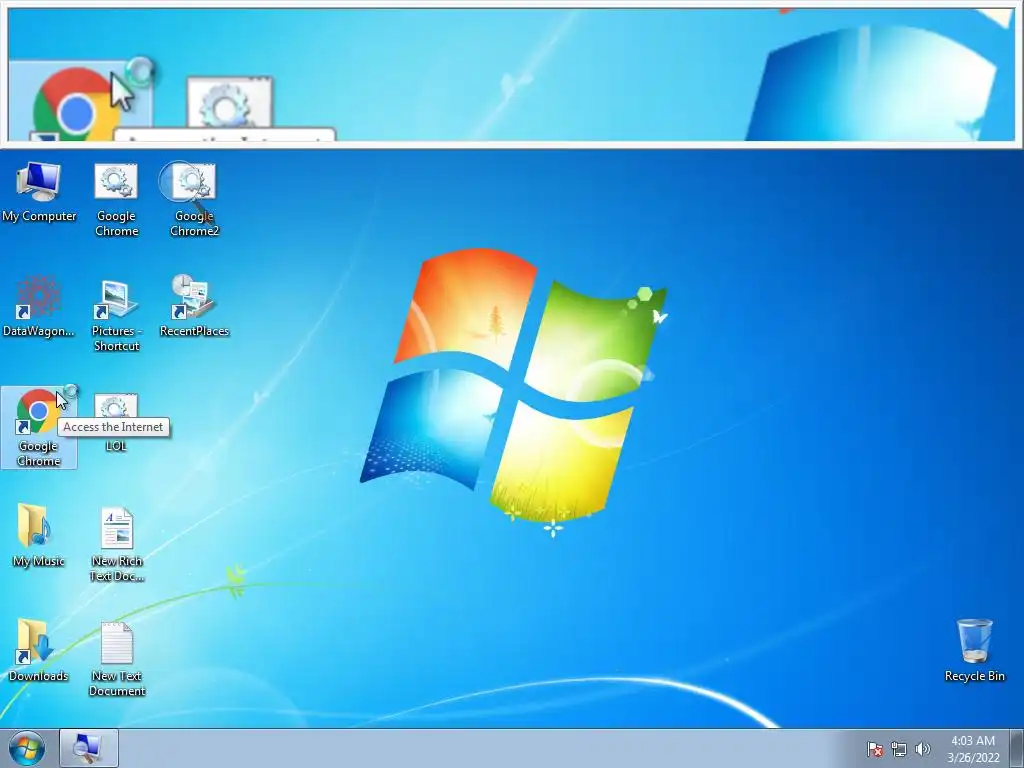Click the Magnifier taskbar button
This screenshot has height=768, width=1024.
pyautogui.click(x=89, y=748)
